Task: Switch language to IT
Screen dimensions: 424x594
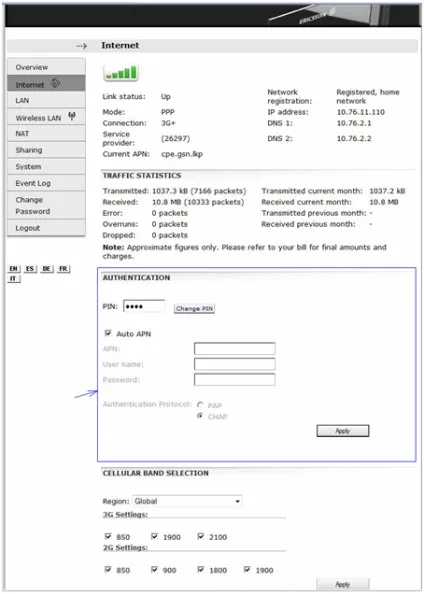Action: [14, 279]
